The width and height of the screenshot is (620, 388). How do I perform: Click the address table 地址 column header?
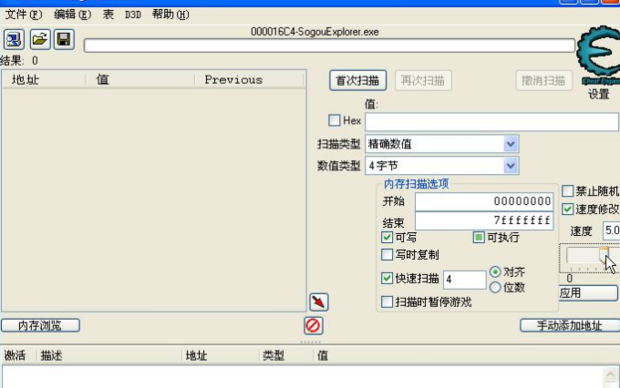click(220, 356)
